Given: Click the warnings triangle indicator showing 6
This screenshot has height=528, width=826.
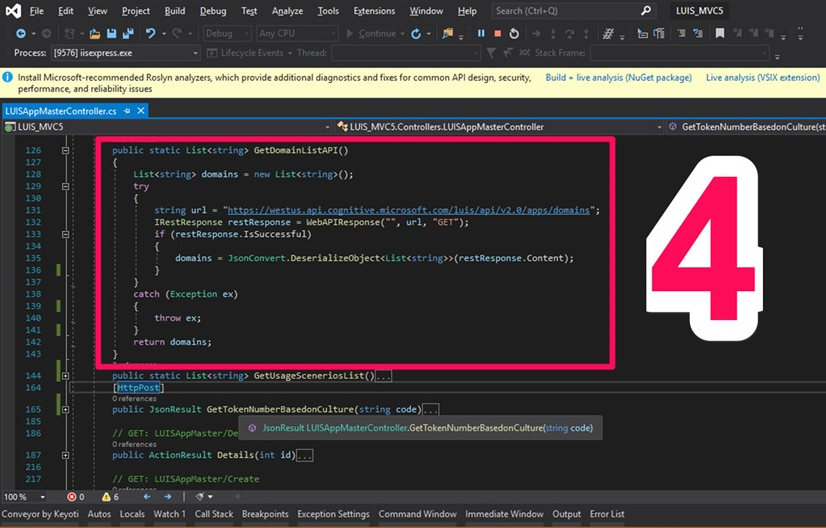Looking at the screenshot, I should [109, 496].
